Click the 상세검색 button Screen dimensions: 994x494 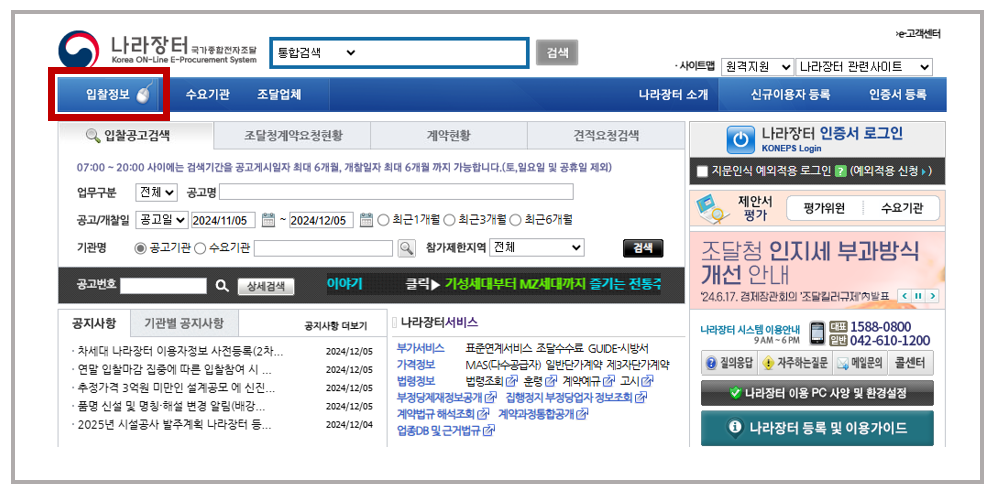point(266,286)
